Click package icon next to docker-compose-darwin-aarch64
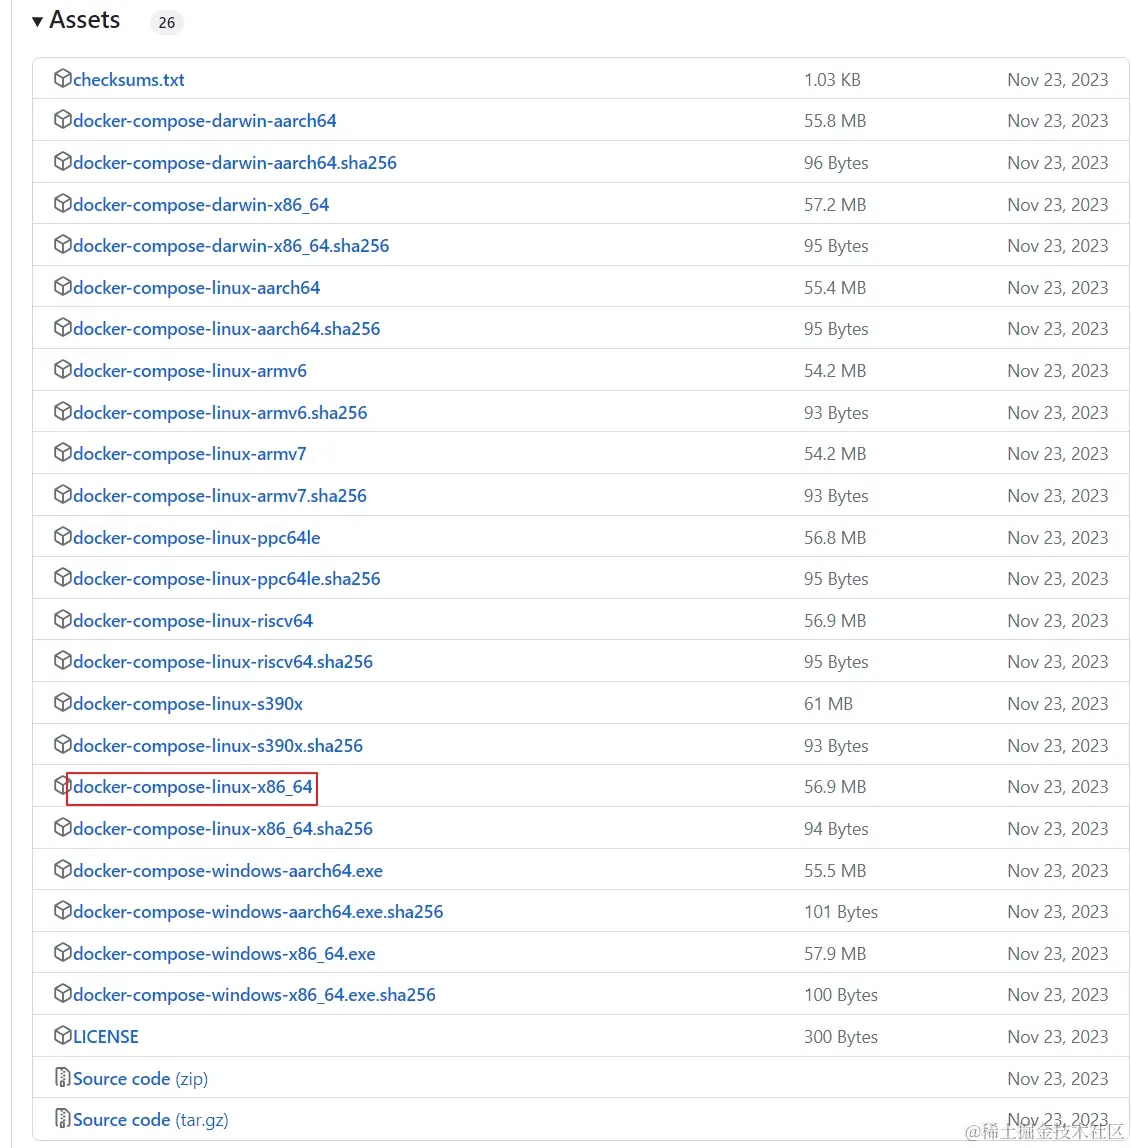 click(63, 119)
